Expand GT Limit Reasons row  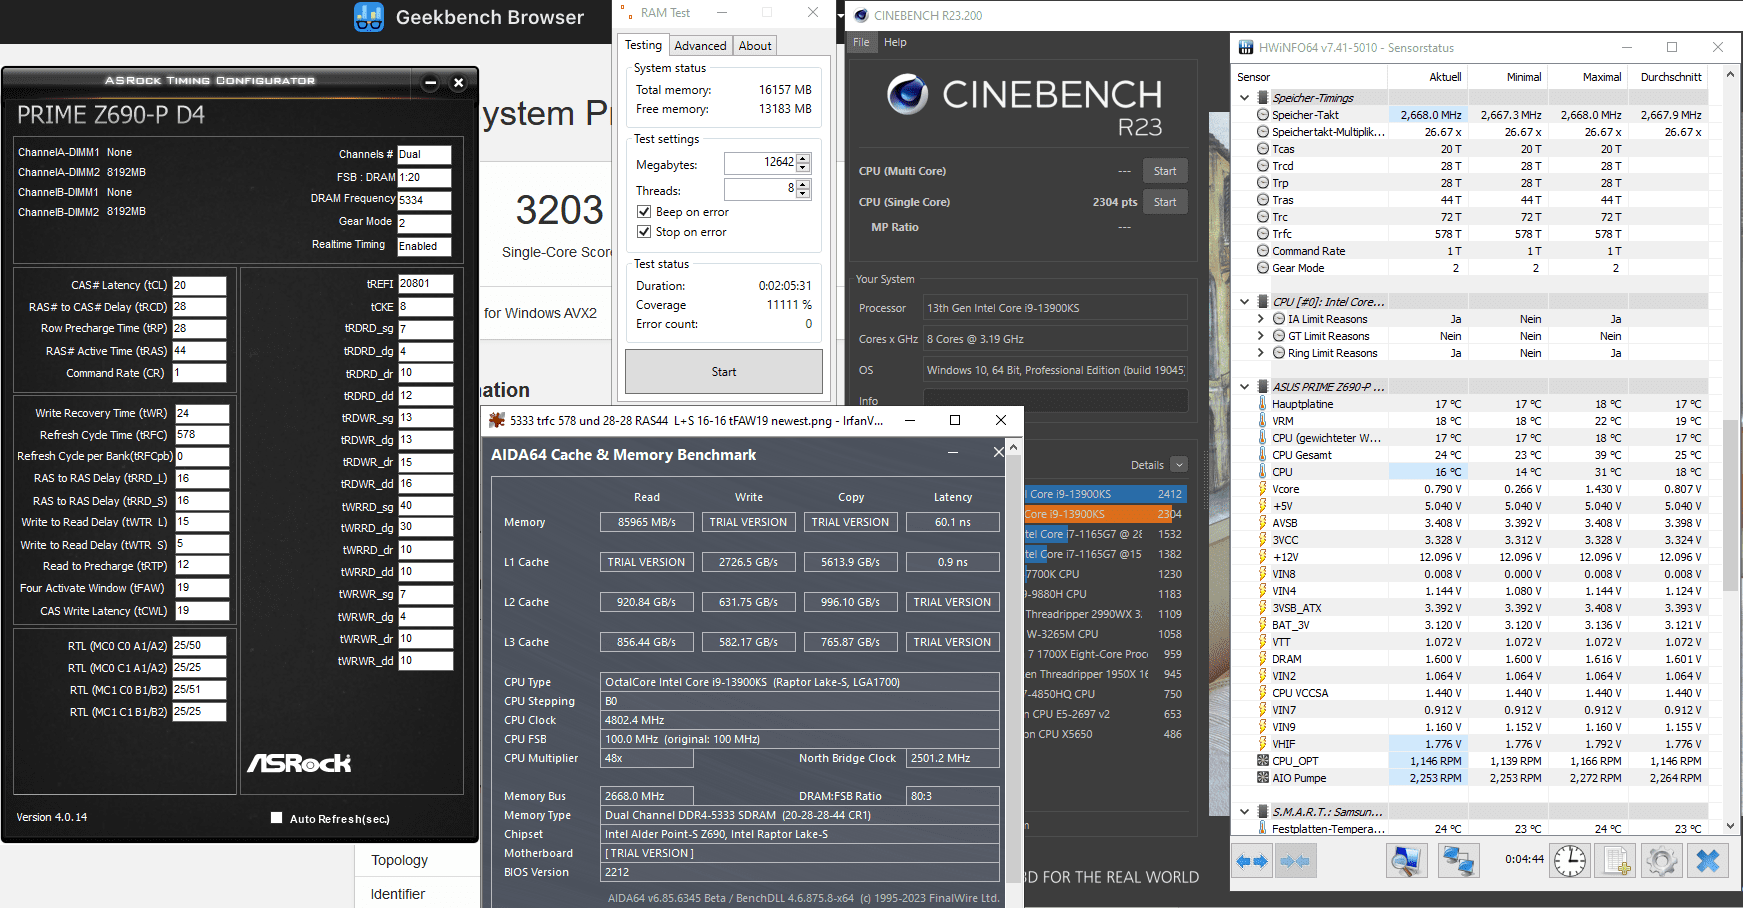click(1261, 336)
